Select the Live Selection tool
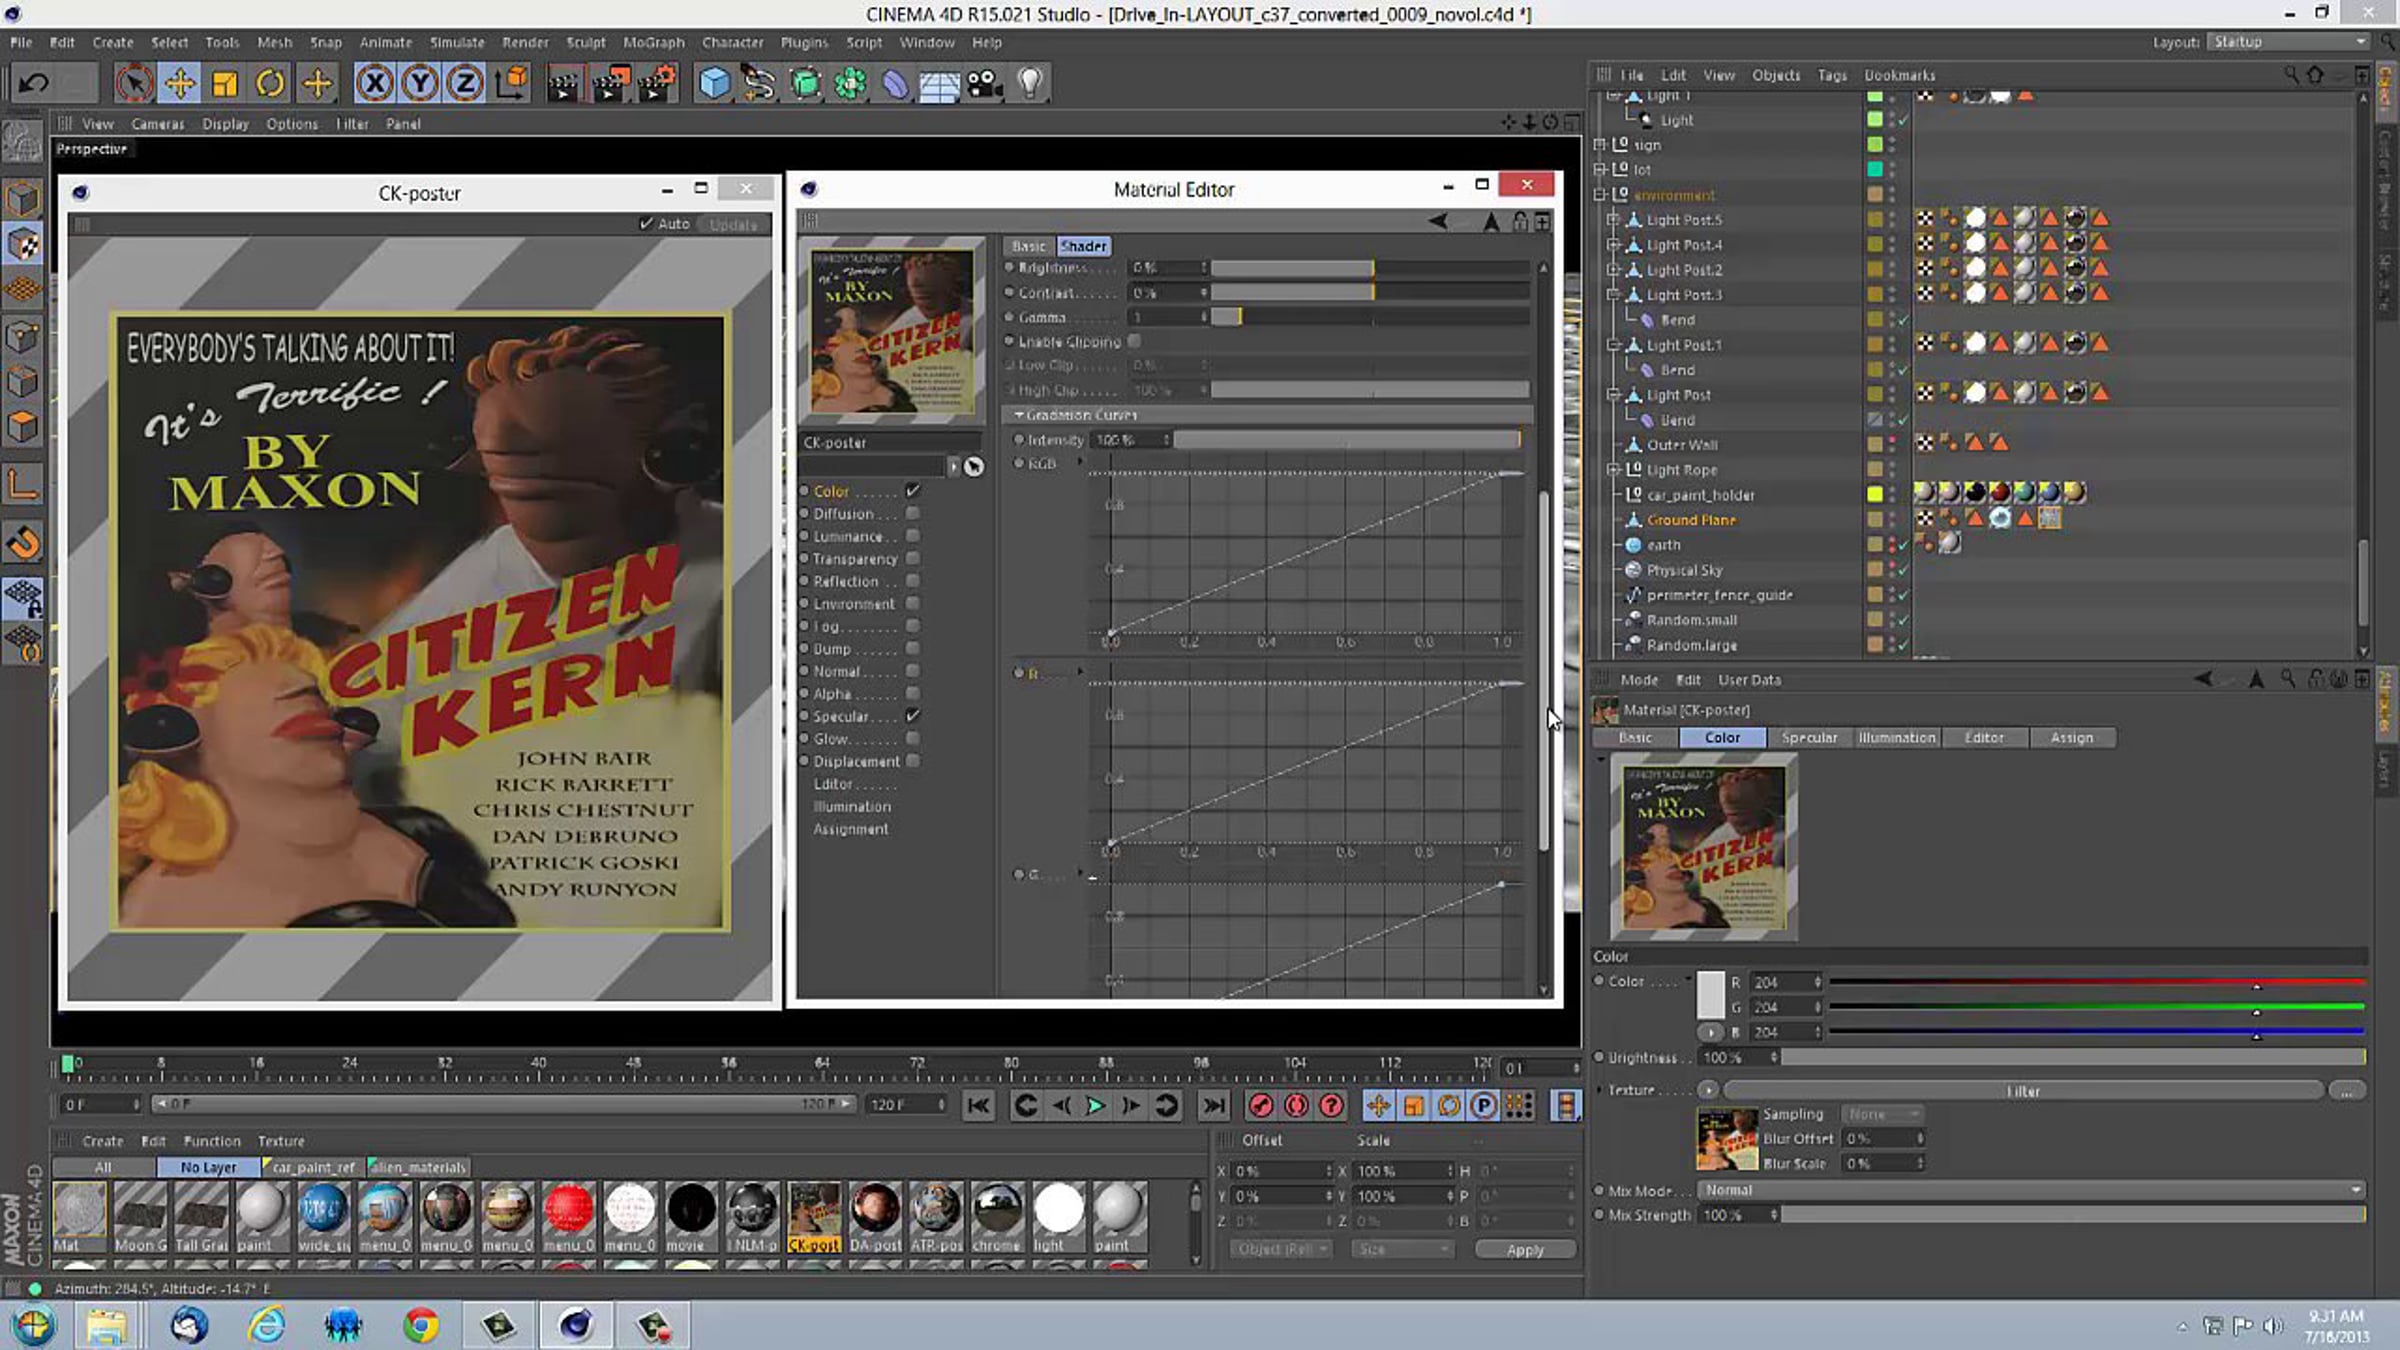Viewport: 2400px width, 1350px height. (x=133, y=84)
